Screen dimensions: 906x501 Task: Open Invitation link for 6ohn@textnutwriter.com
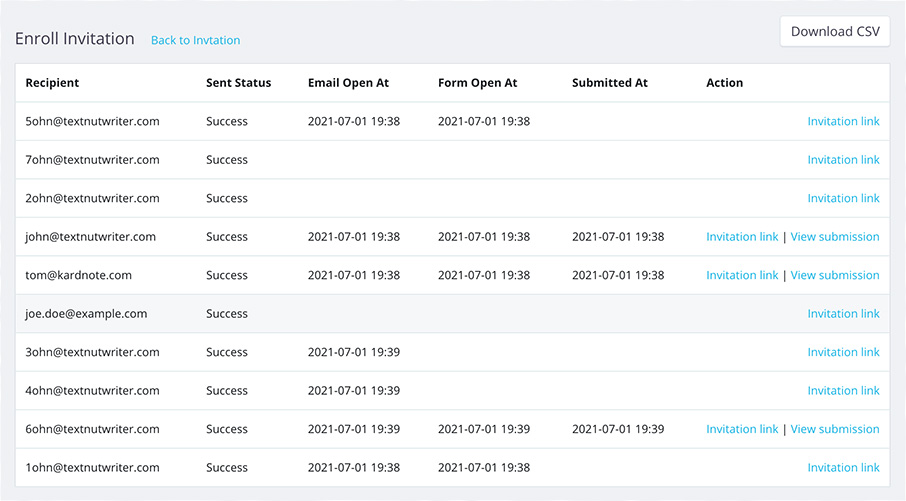coord(742,429)
